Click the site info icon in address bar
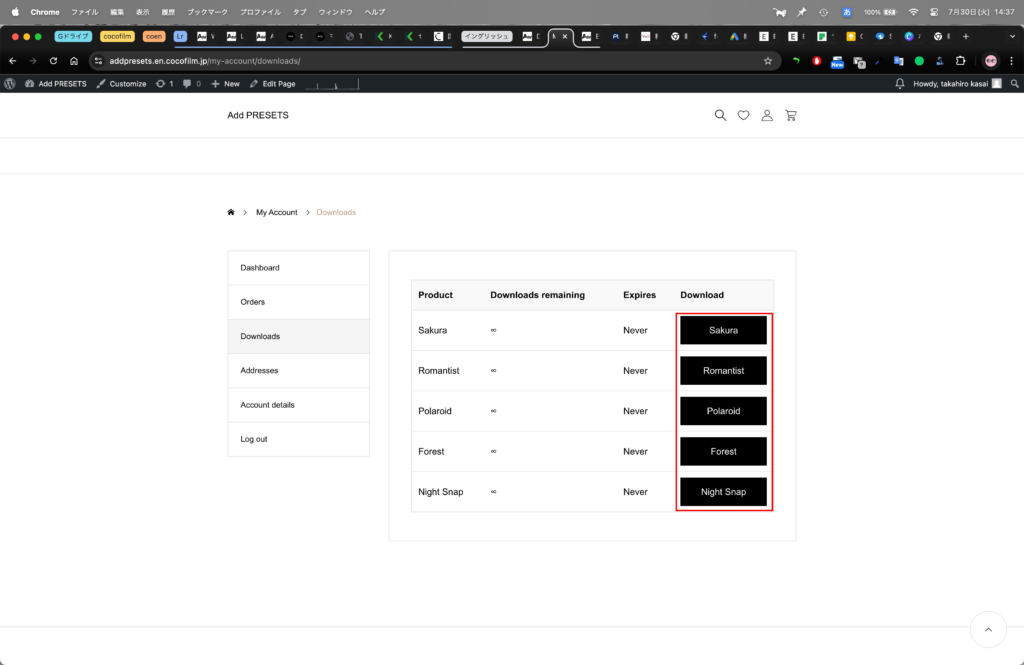The image size is (1024, 665). [99, 61]
